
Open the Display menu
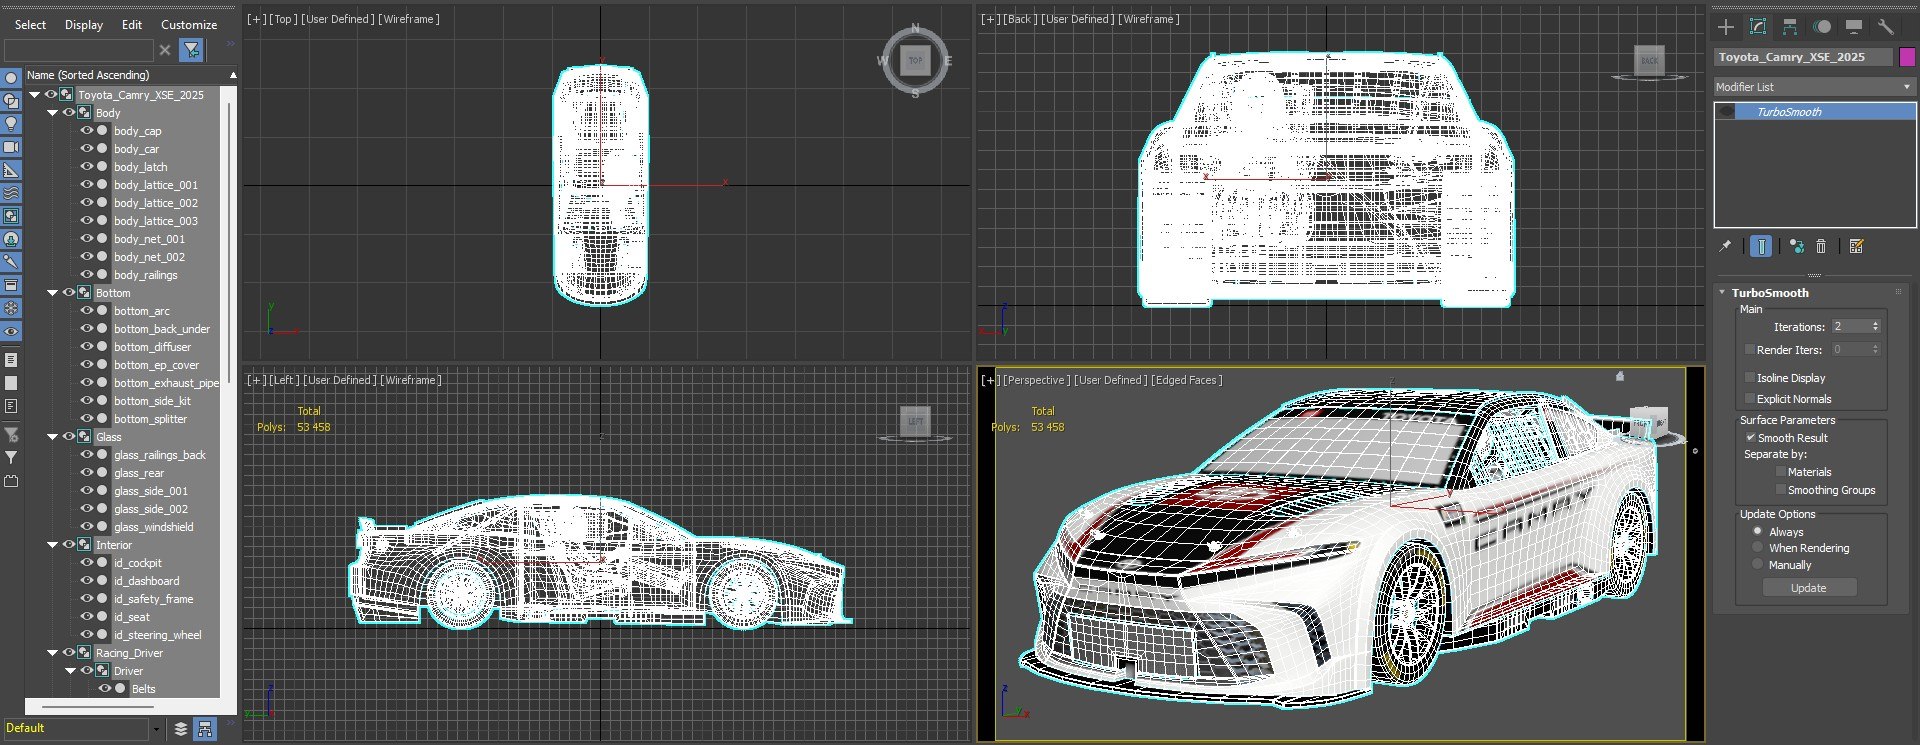84,25
